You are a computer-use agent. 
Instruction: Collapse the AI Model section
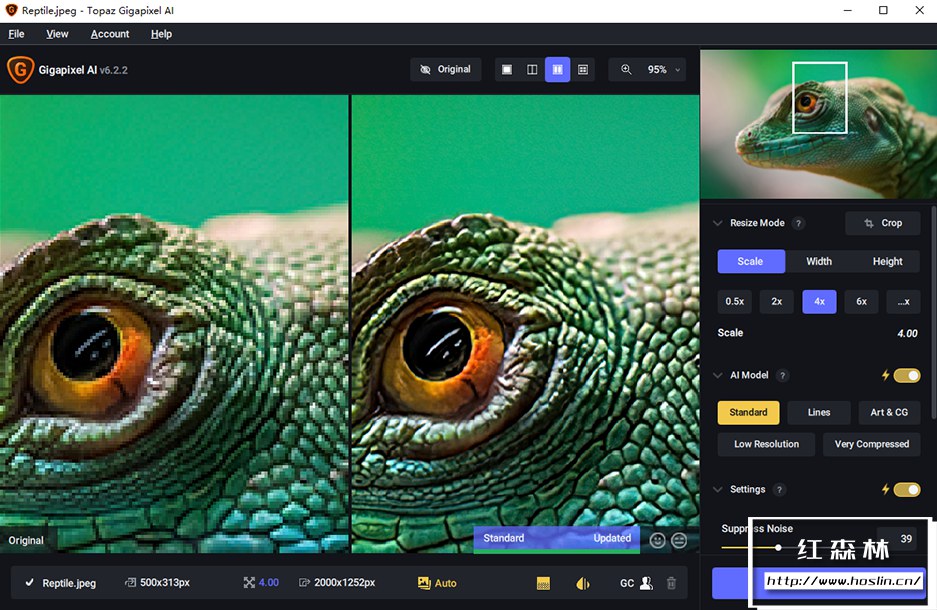coord(718,375)
